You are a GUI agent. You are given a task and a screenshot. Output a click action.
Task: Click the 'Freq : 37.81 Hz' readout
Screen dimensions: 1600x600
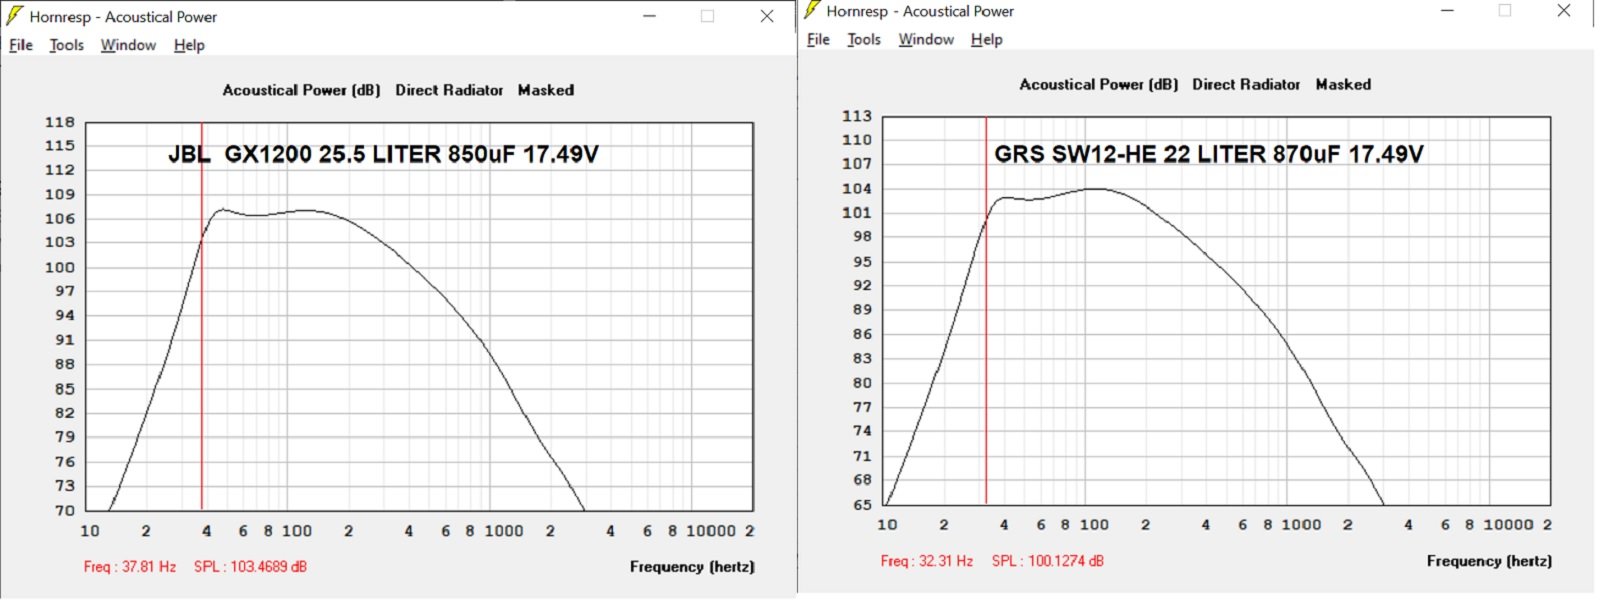coord(130,567)
